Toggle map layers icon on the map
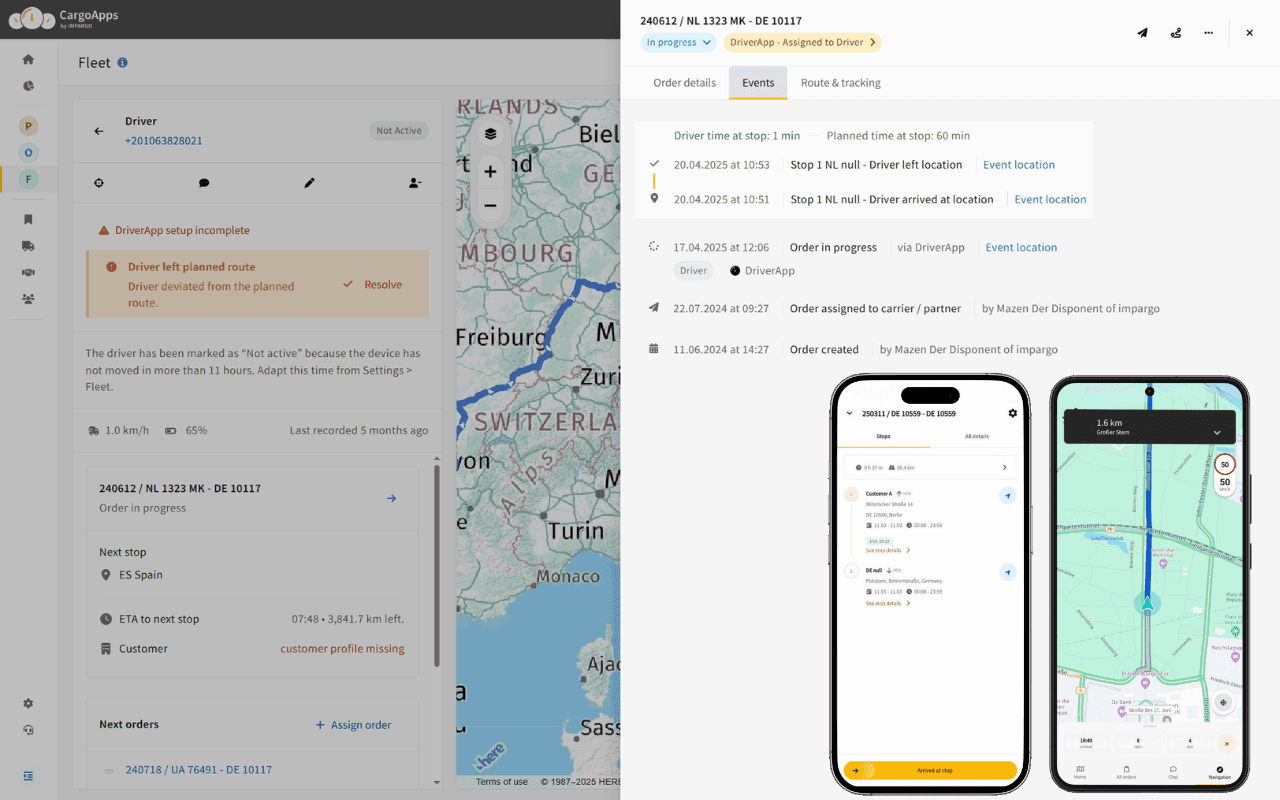This screenshot has height=800, width=1280. 490,131
